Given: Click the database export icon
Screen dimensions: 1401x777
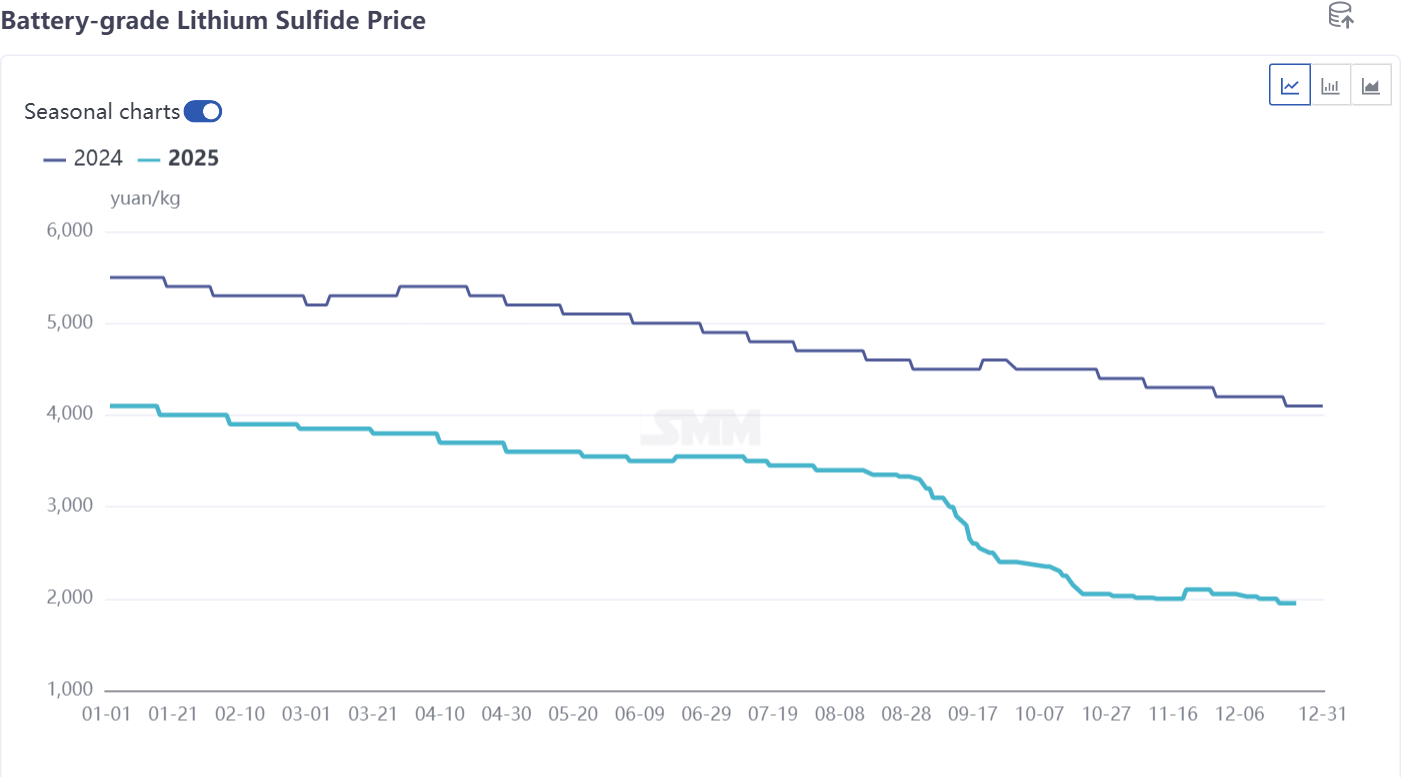Looking at the screenshot, I should point(1340,15).
